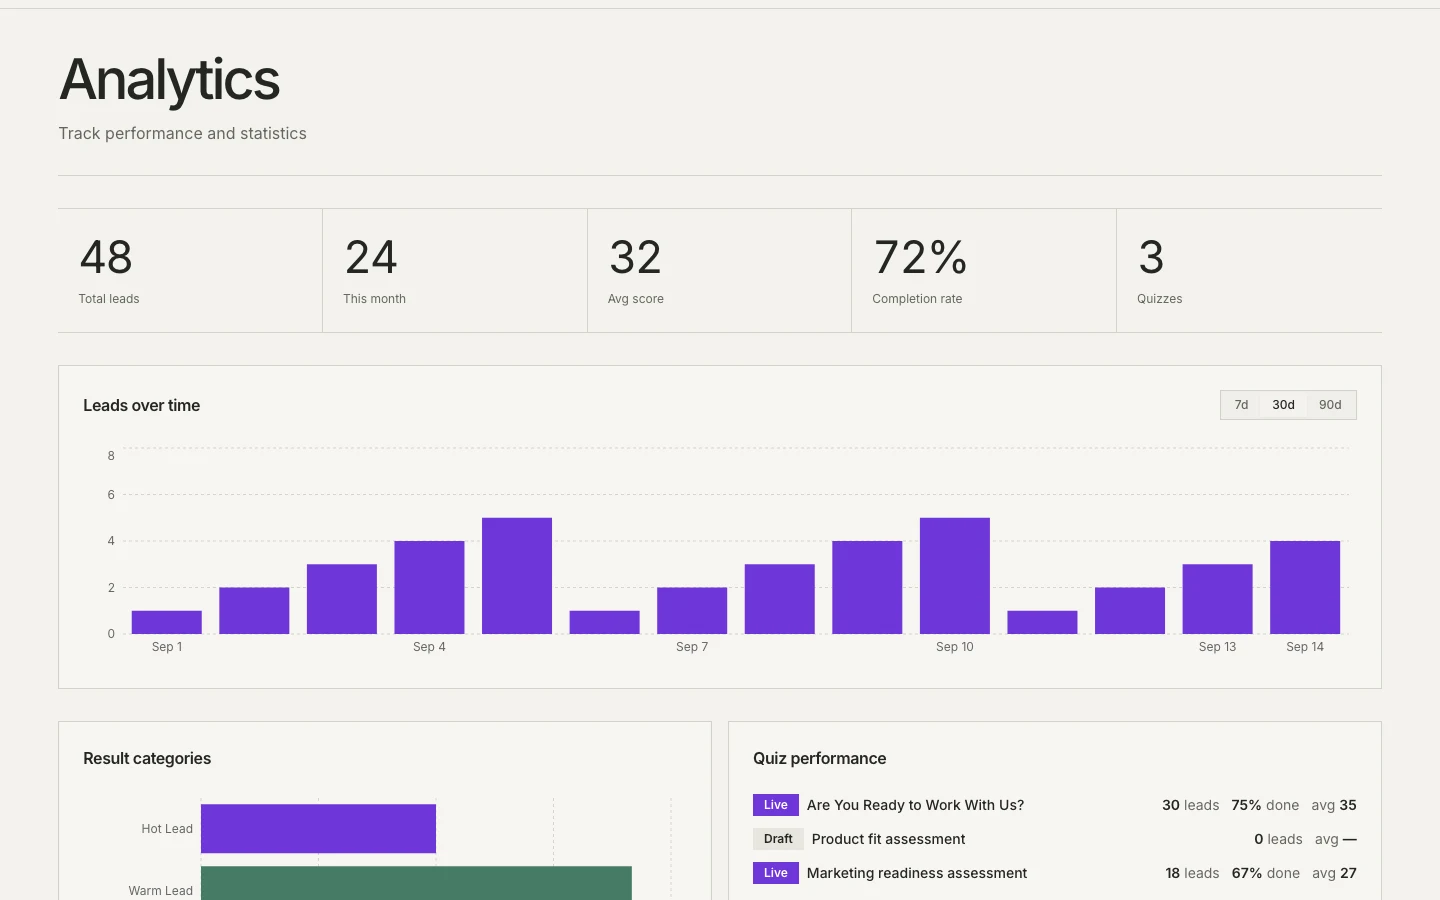Click the "30 leads" count
The height and width of the screenshot is (900, 1440).
1190,805
